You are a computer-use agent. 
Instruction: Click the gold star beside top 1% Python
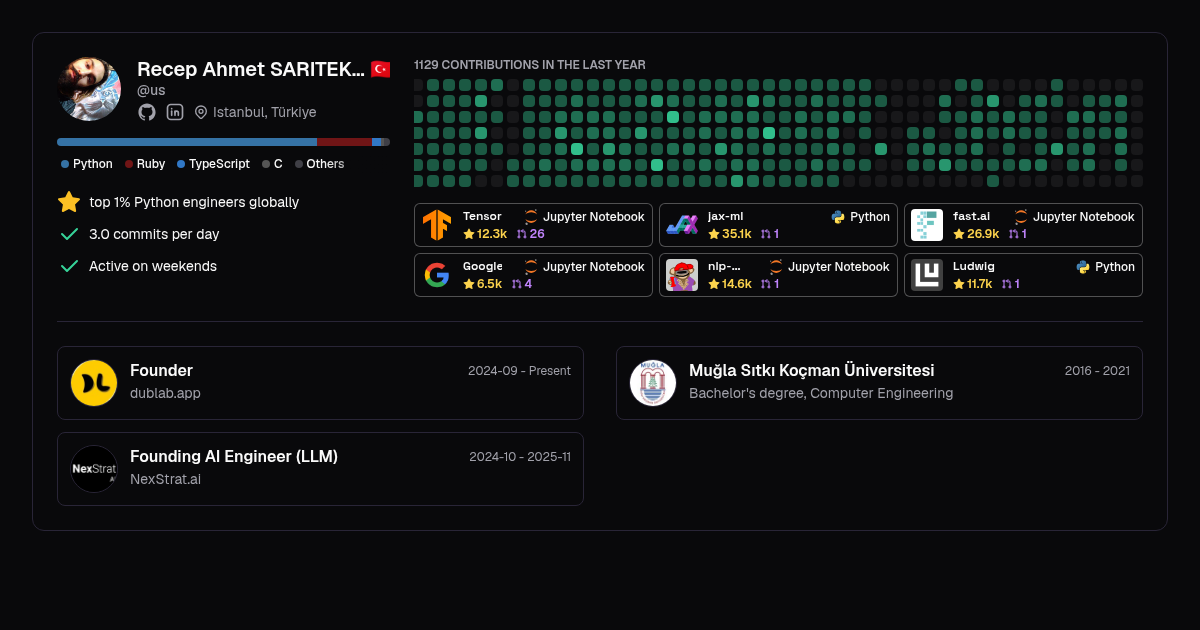69,202
